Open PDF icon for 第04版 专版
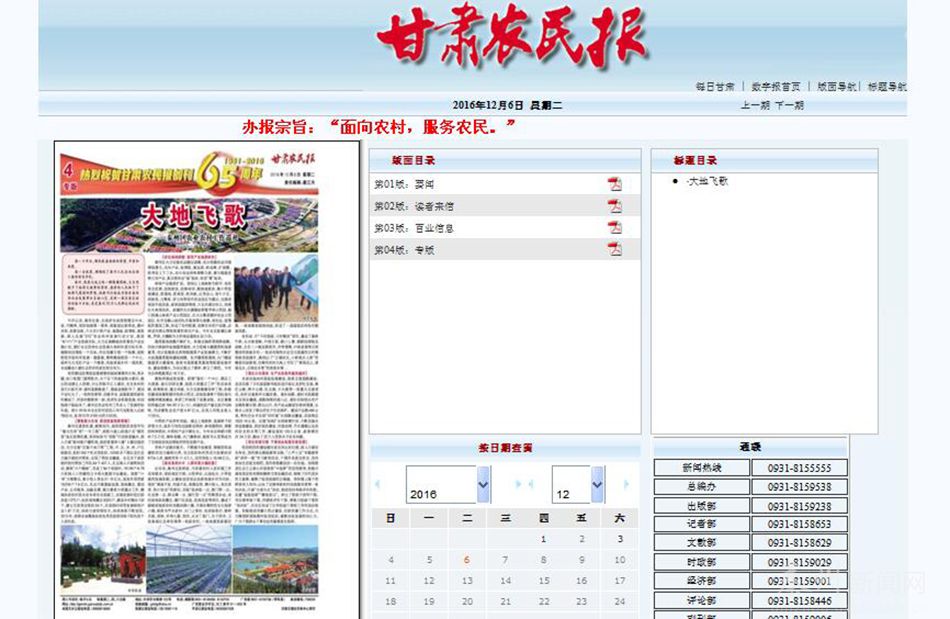 (615, 249)
